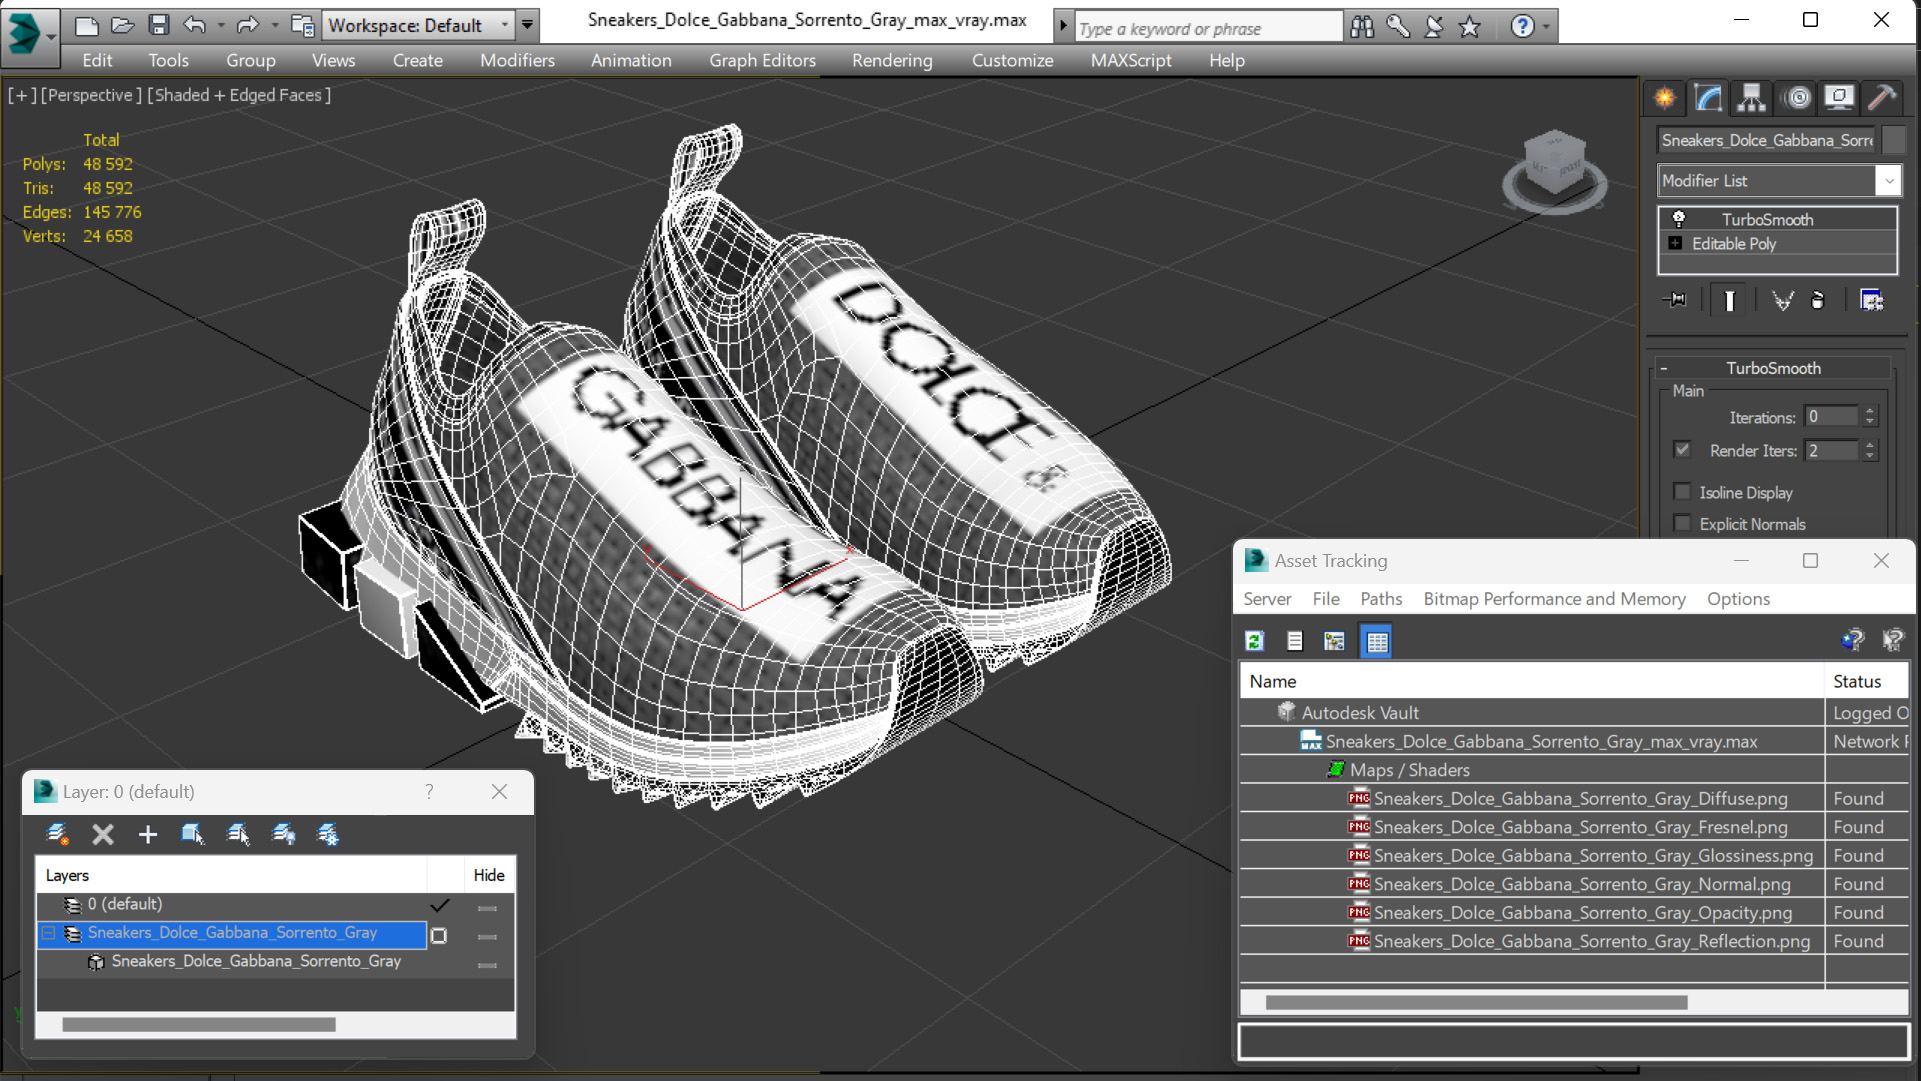
Task: Open the Hierarchy command panel tab
Action: pos(1751,97)
